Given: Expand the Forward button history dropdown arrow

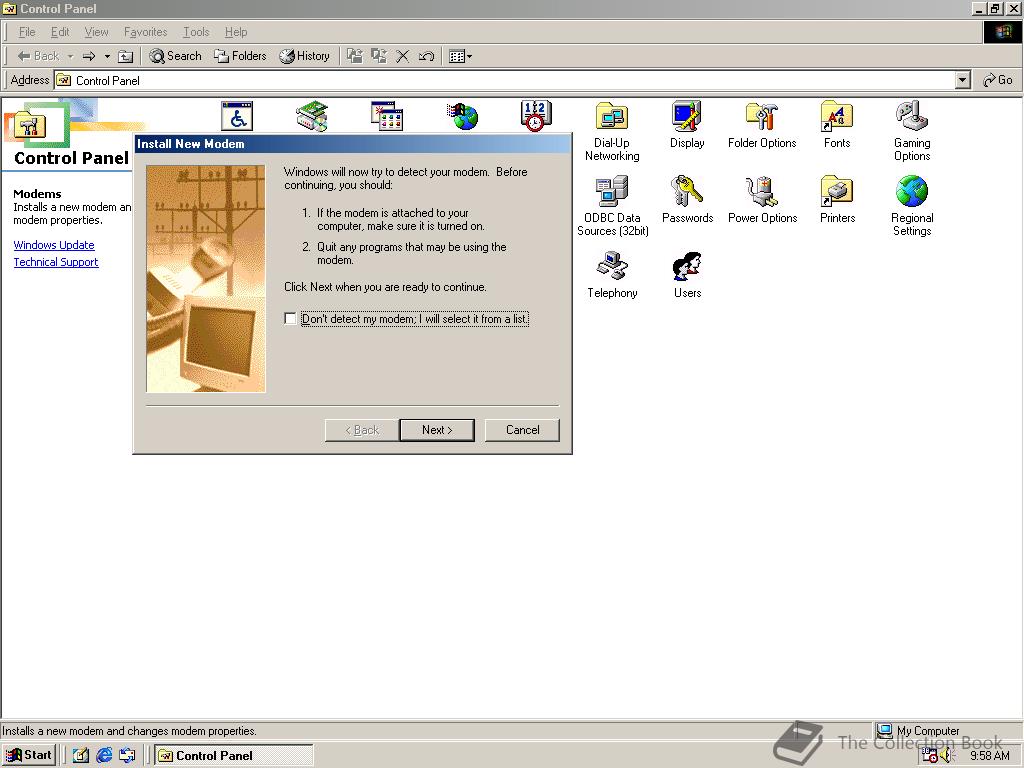Looking at the screenshot, I should [107, 56].
